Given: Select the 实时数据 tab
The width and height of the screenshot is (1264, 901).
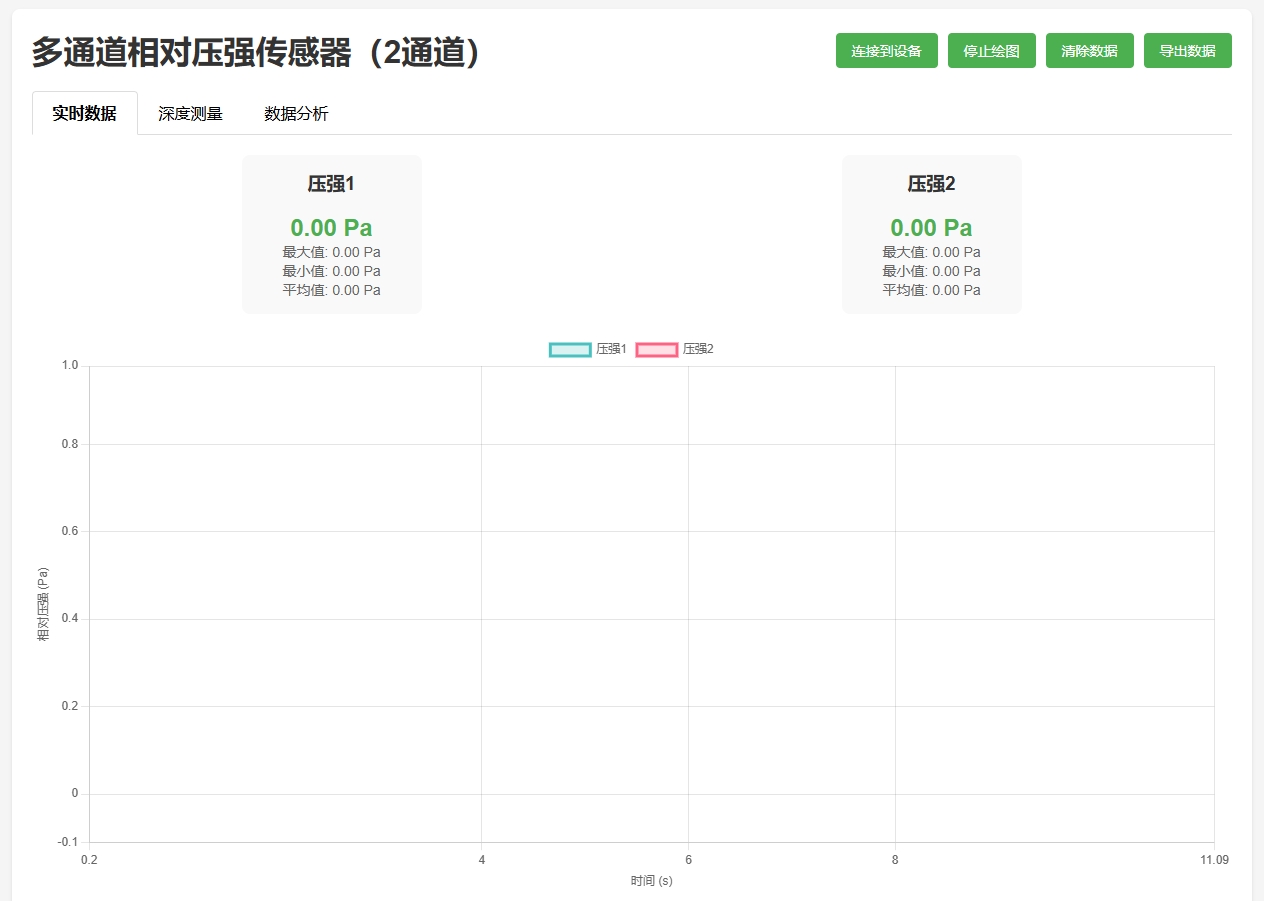Looking at the screenshot, I should (x=84, y=114).
